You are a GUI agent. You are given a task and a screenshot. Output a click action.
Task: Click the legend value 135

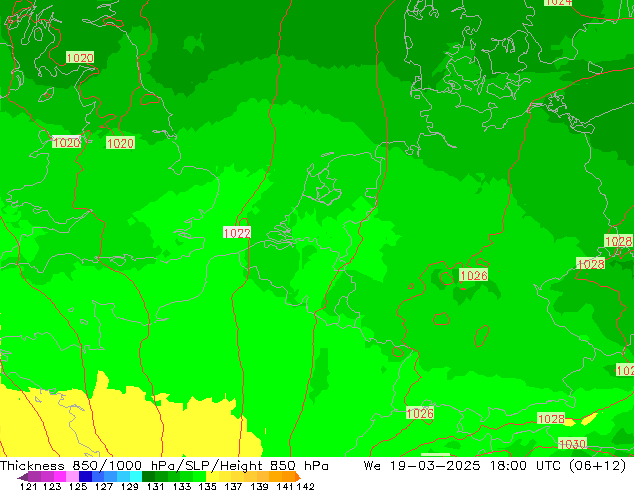(x=207, y=486)
